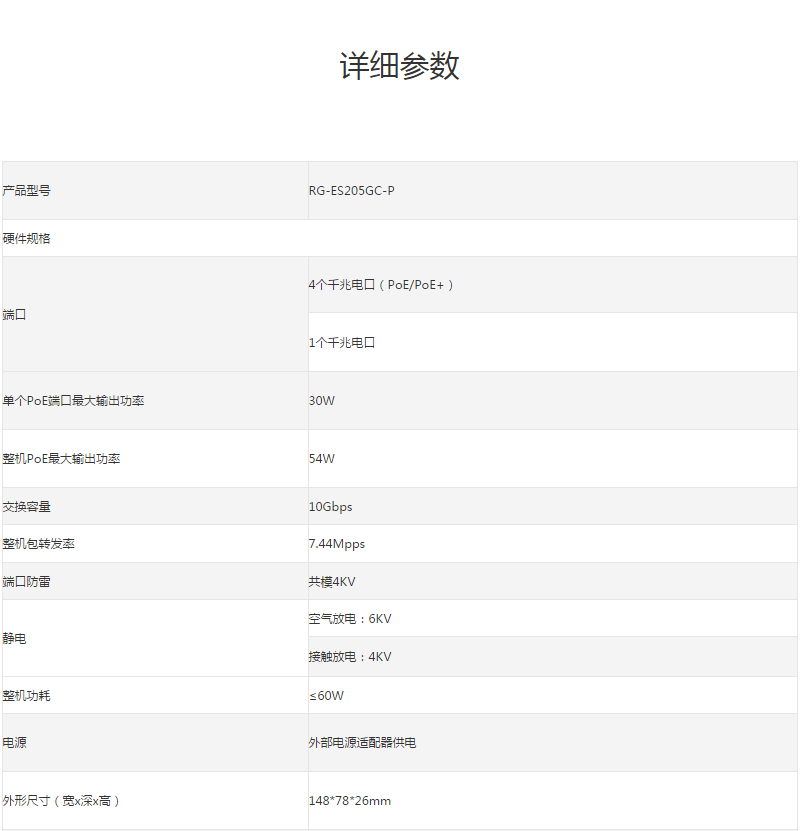800x831 pixels.
Task: Click the 整机包转发率 label
Action: coord(38,544)
